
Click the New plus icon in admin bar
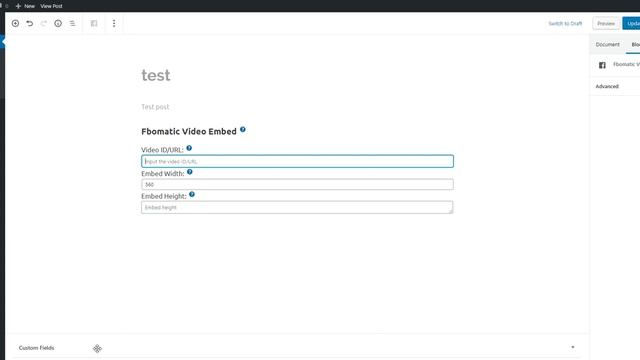[18, 6]
